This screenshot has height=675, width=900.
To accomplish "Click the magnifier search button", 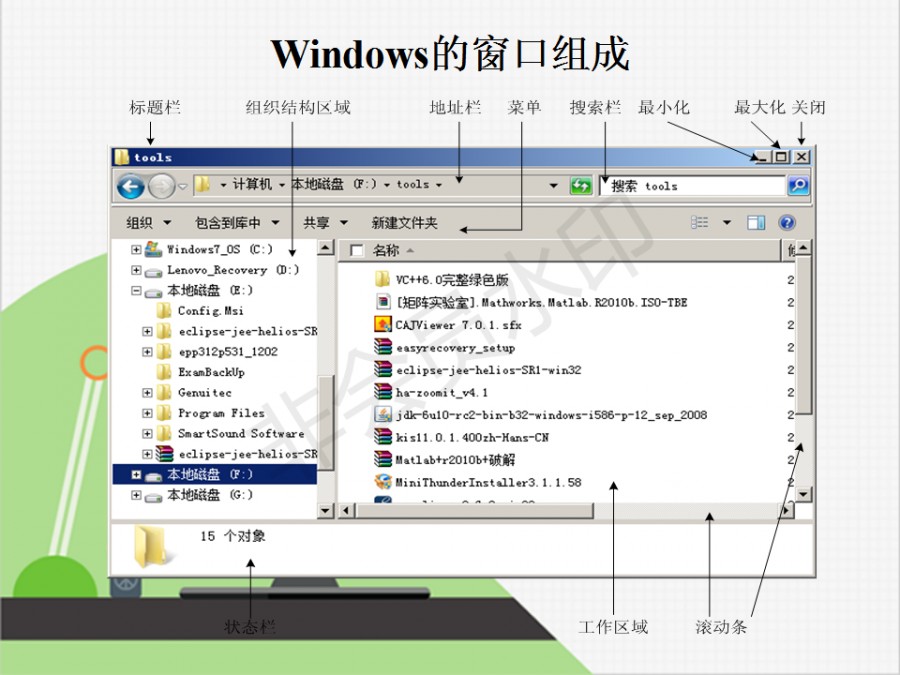I will 798,186.
